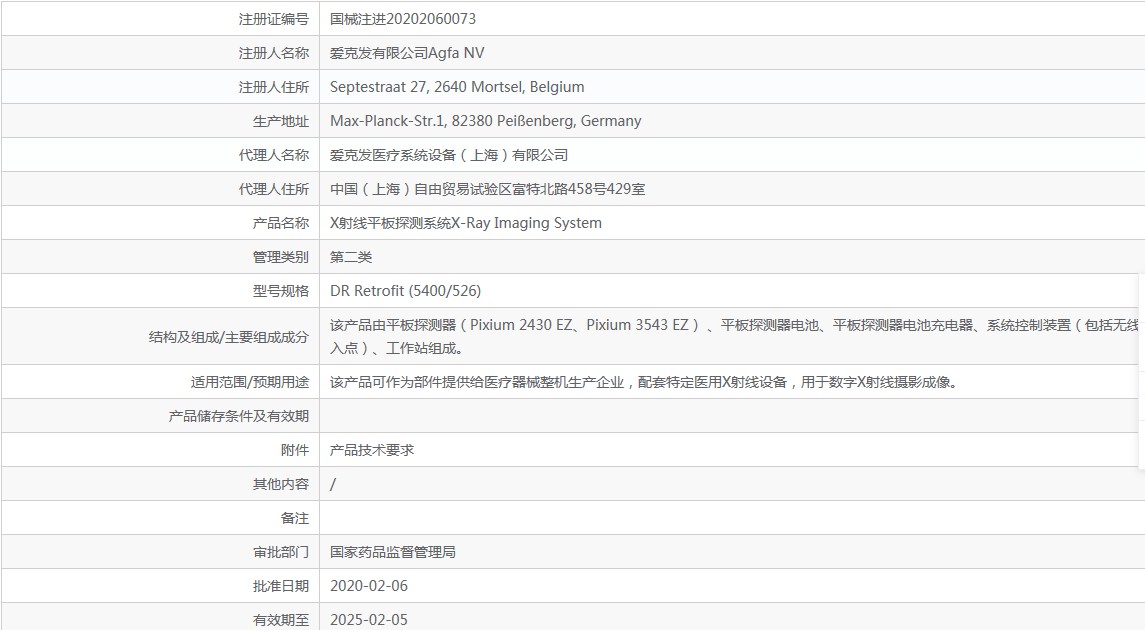Select the 代理人名称 label
Screen dimensions: 1145x630
point(273,155)
